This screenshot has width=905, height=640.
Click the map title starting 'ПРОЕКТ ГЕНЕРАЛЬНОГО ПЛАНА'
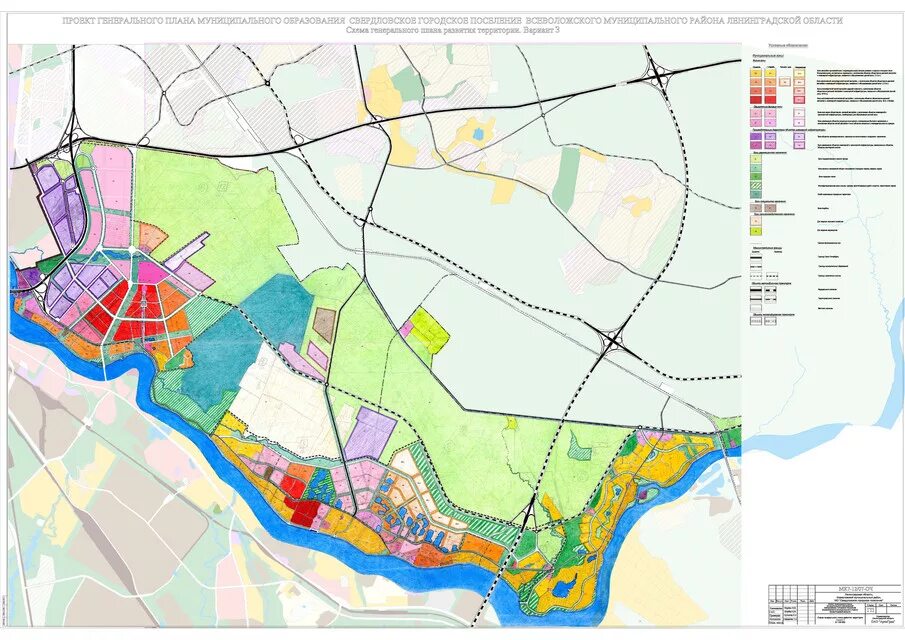[452, 21]
